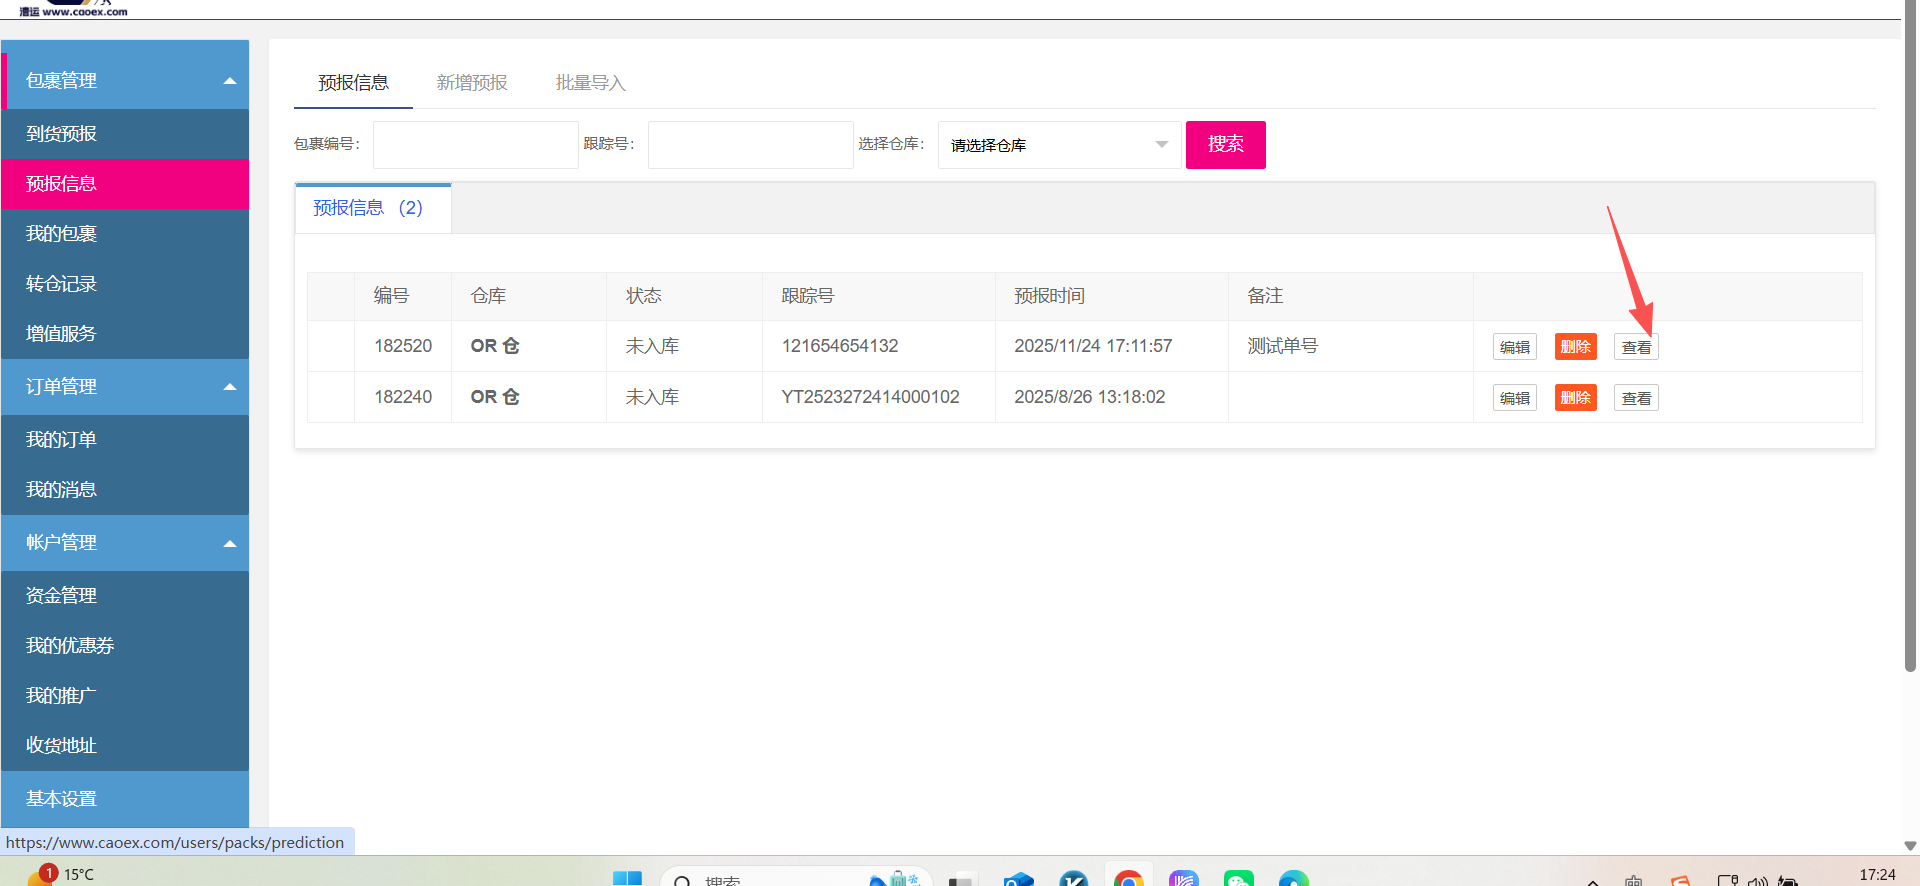Viewport: 1920px width, 886px height.
Task: Click the pink 搜索 search button
Action: coord(1225,145)
